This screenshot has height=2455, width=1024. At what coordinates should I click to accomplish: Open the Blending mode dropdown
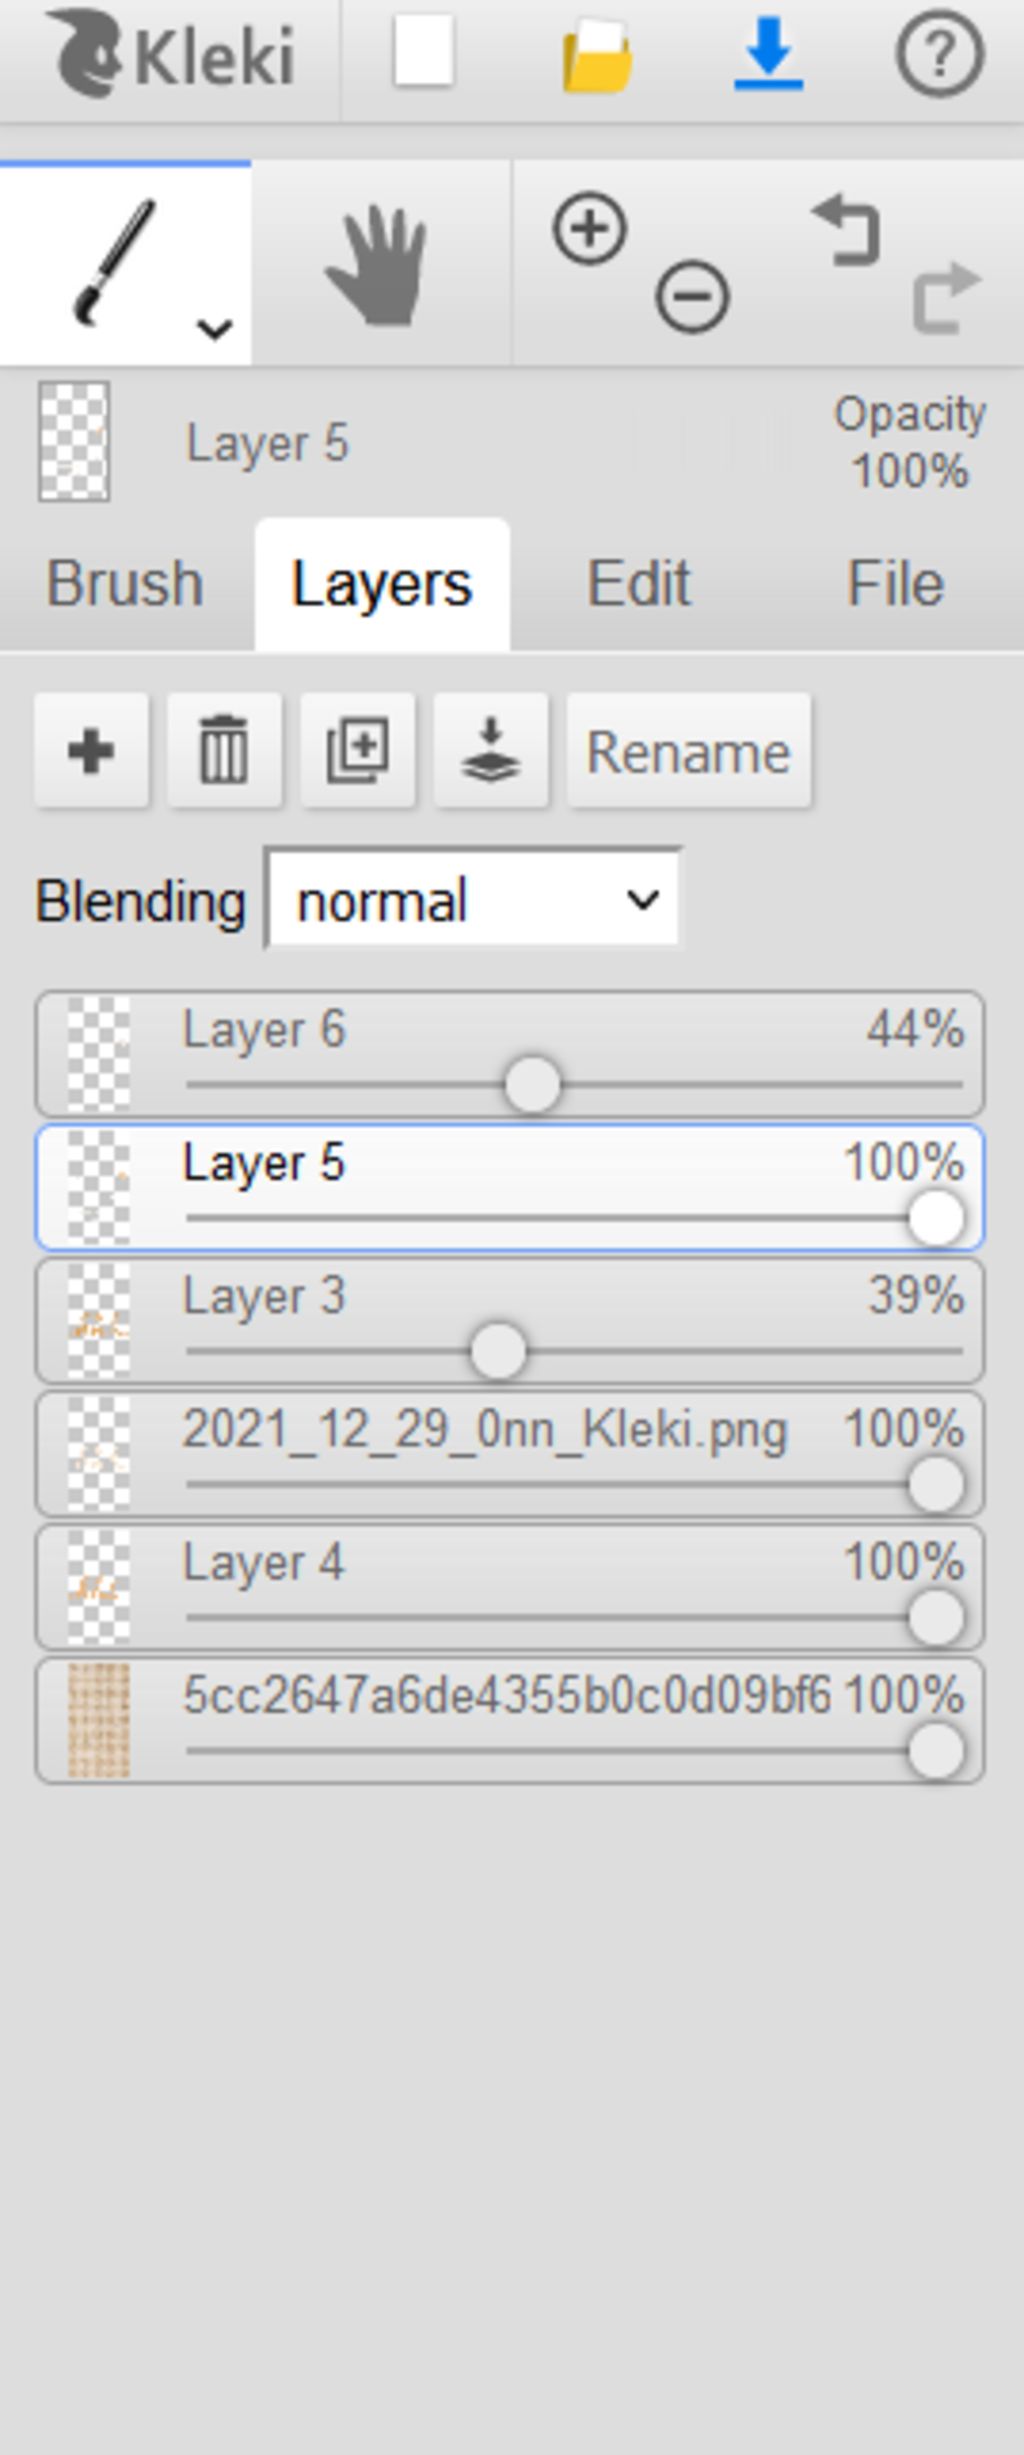[473, 899]
